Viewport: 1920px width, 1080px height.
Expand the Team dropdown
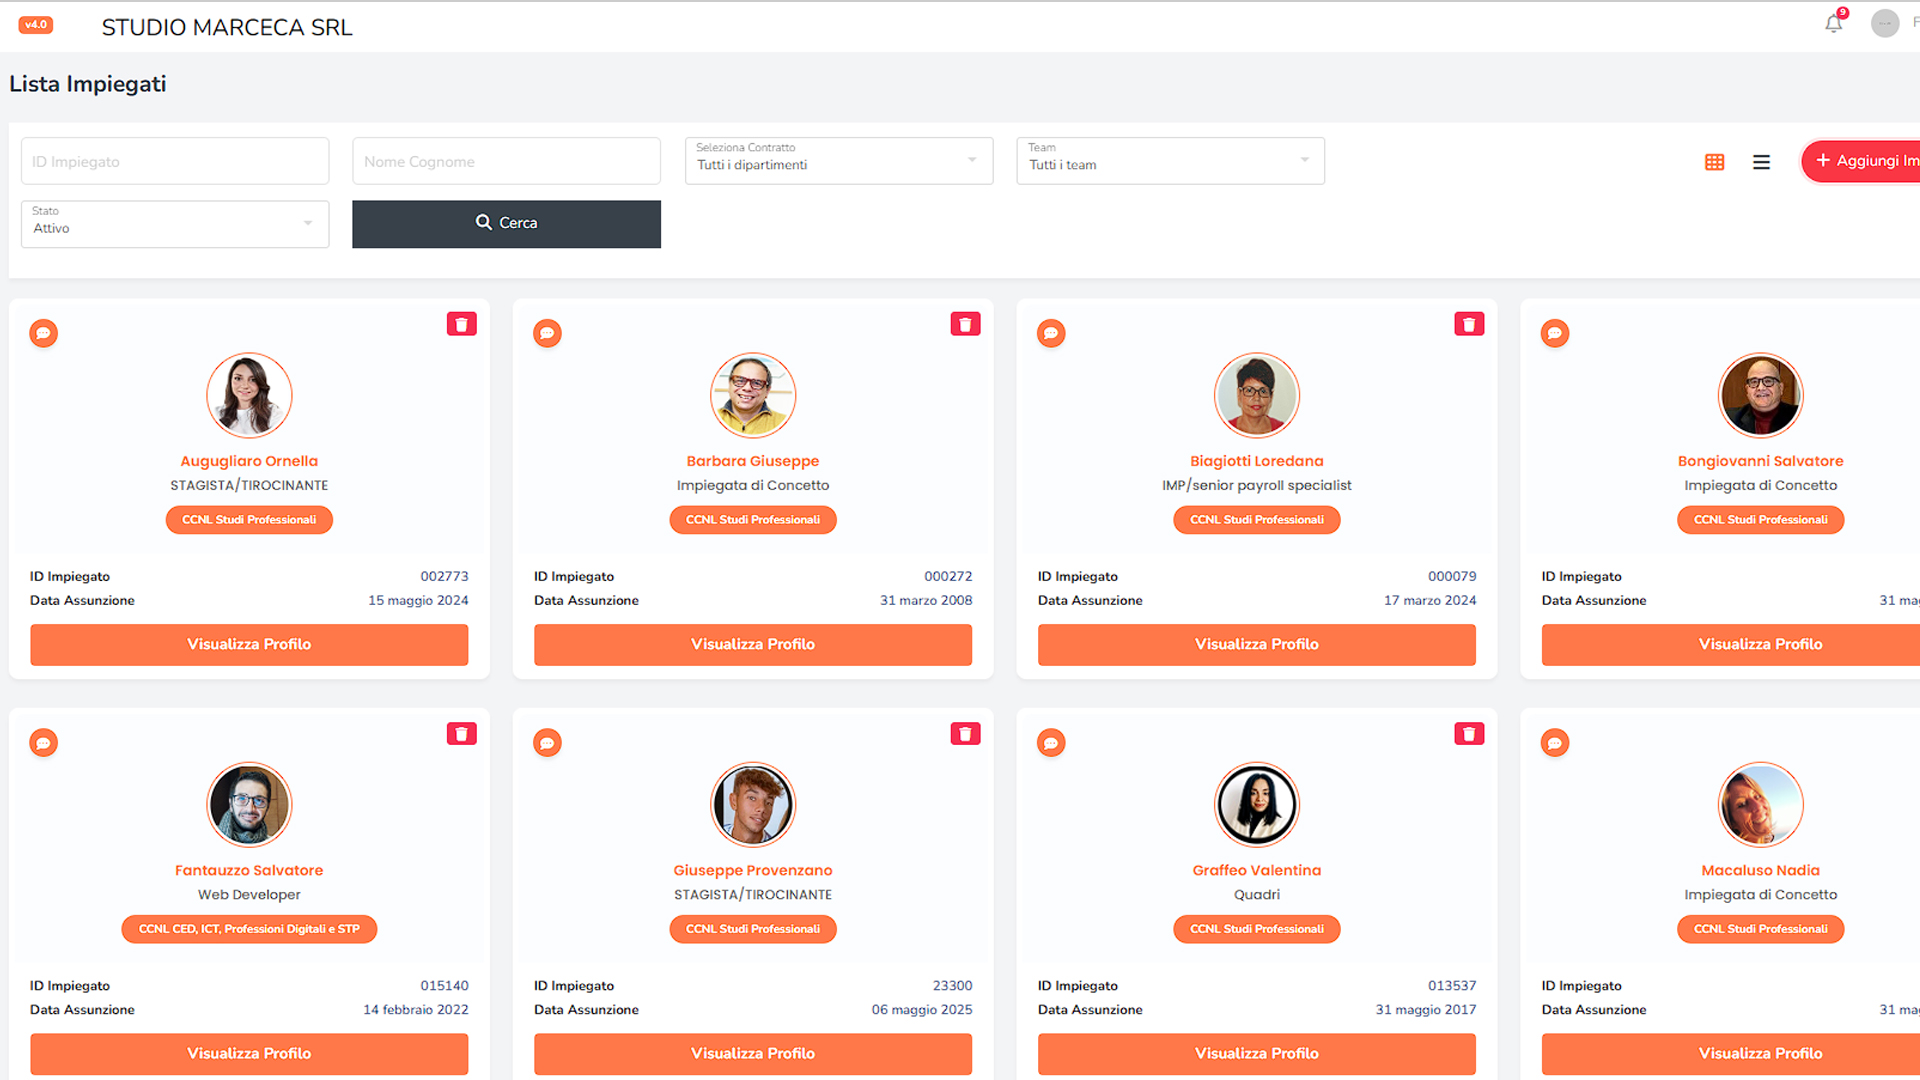[x=1170, y=161]
